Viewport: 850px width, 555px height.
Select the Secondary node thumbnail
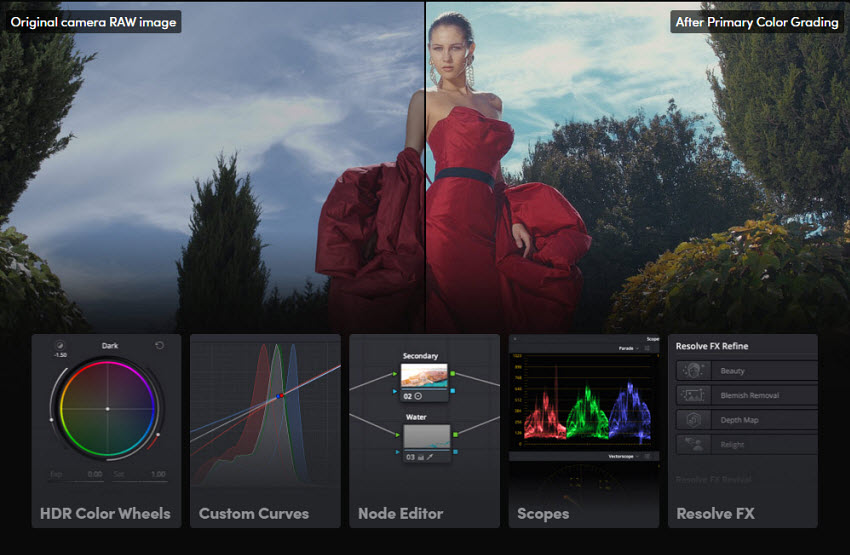point(424,376)
